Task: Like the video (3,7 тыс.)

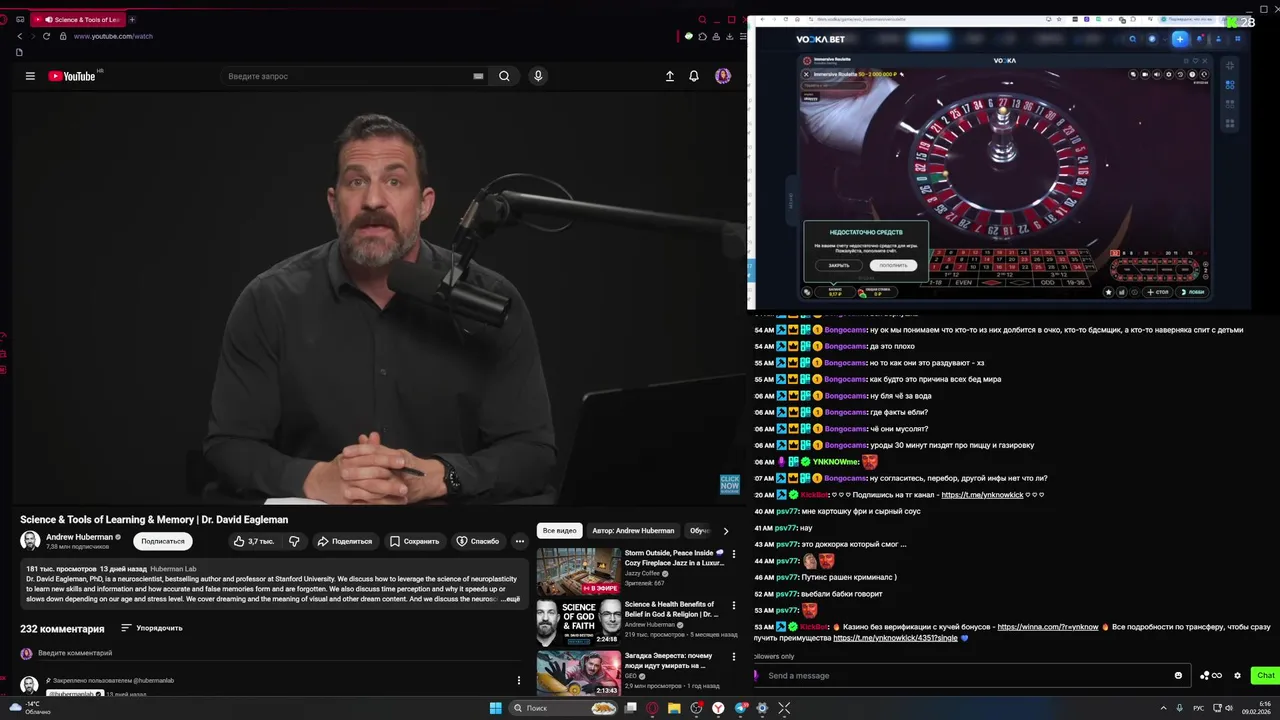Action: point(253,541)
